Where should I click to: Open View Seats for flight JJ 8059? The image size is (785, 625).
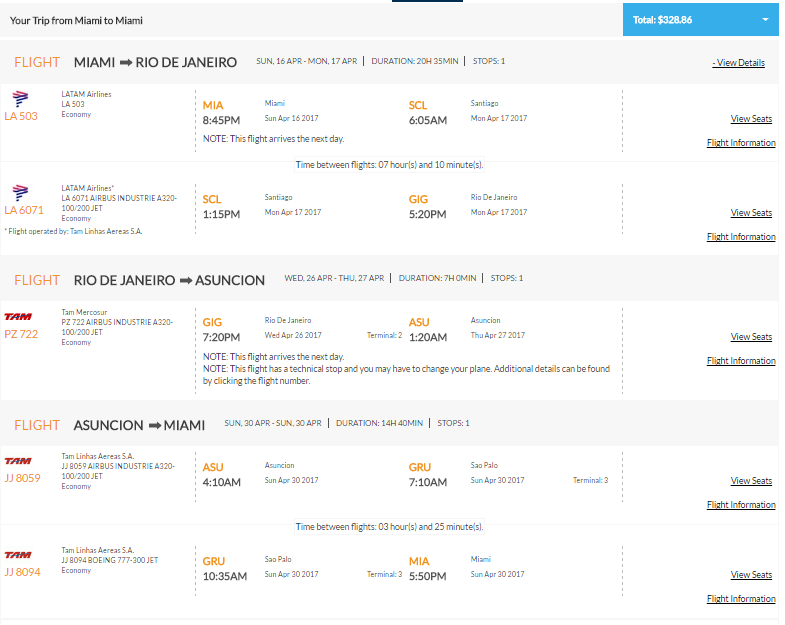751,481
